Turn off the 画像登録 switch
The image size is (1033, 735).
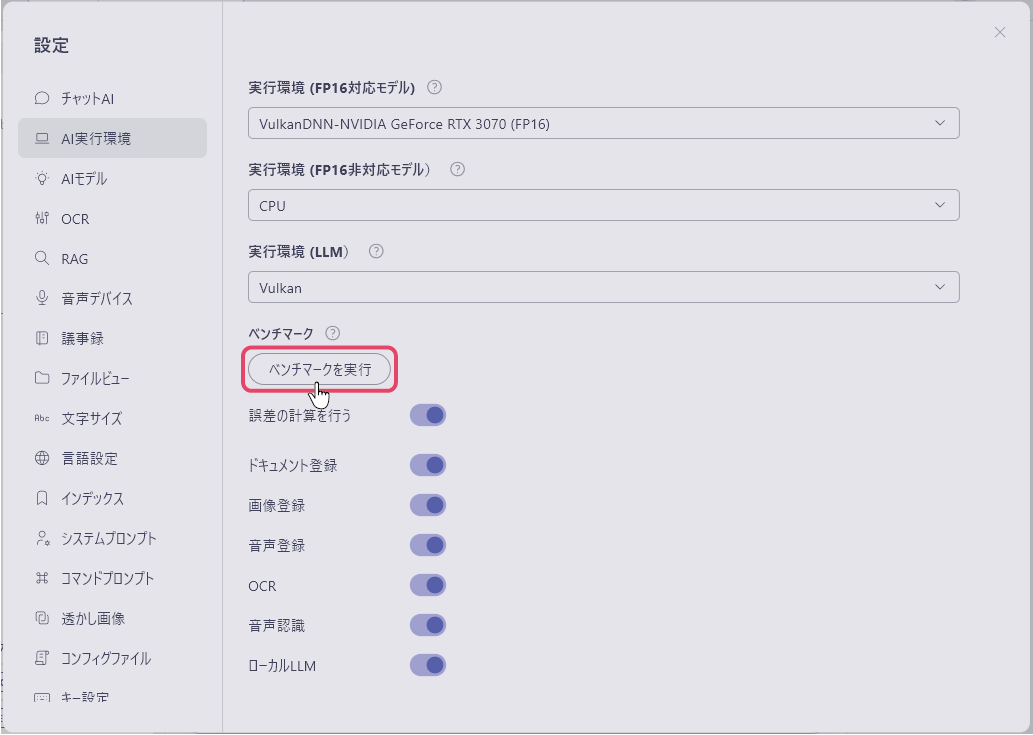point(427,504)
